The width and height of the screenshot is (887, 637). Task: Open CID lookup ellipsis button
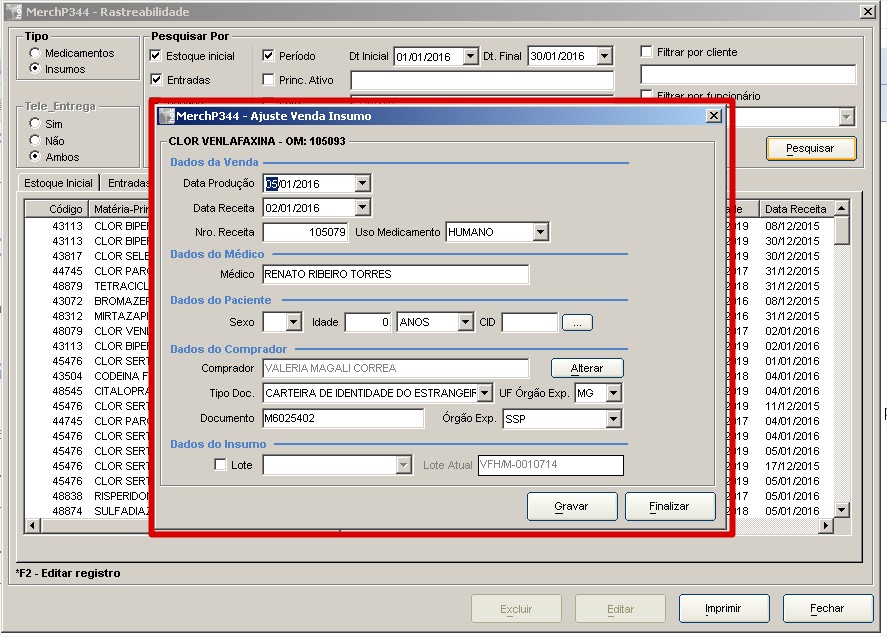pyautogui.click(x=577, y=323)
